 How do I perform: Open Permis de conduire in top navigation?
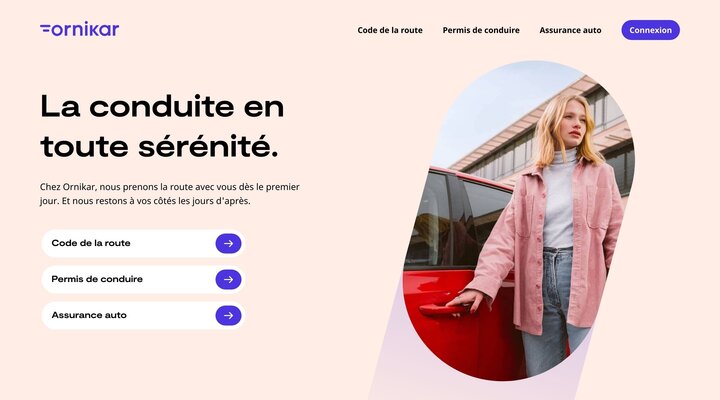click(x=481, y=30)
